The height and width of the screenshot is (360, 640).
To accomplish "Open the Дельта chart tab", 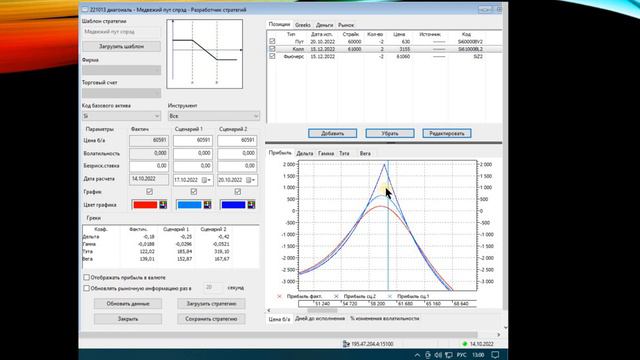I will click(x=304, y=153).
